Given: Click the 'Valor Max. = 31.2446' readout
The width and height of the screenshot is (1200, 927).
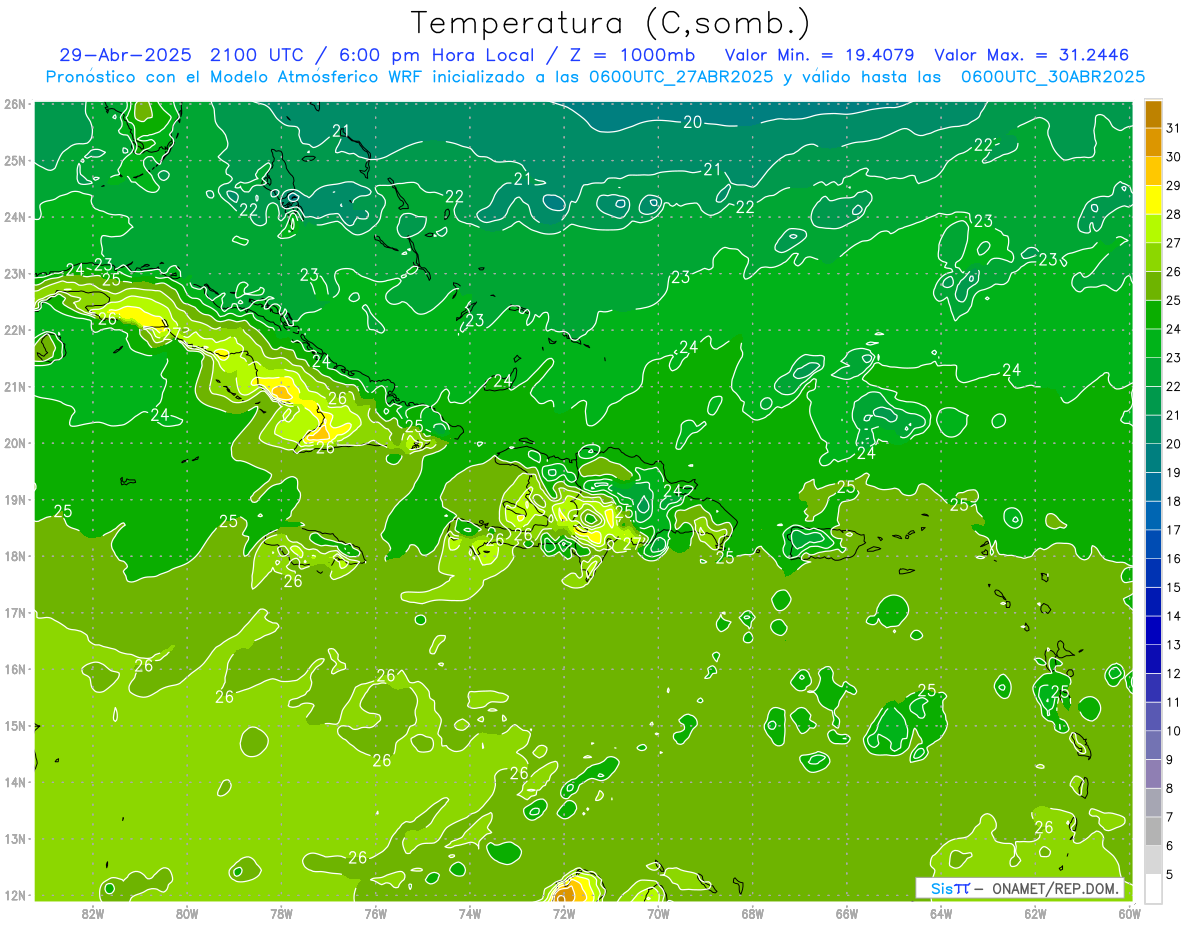Looking at the screenshot, I should click(x=1031, y=55).
